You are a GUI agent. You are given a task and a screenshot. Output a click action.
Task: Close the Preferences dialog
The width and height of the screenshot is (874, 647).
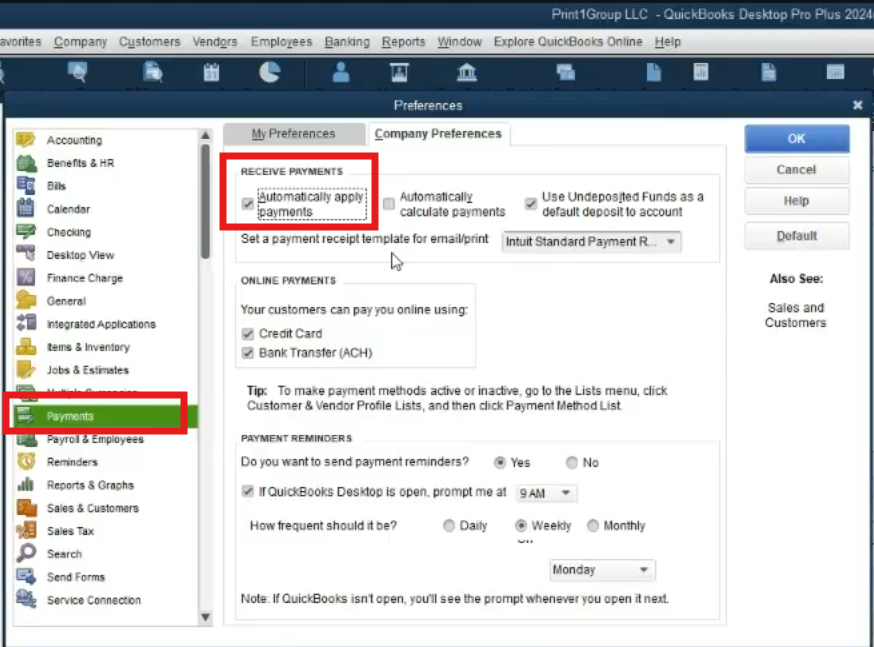pos(857,105)
